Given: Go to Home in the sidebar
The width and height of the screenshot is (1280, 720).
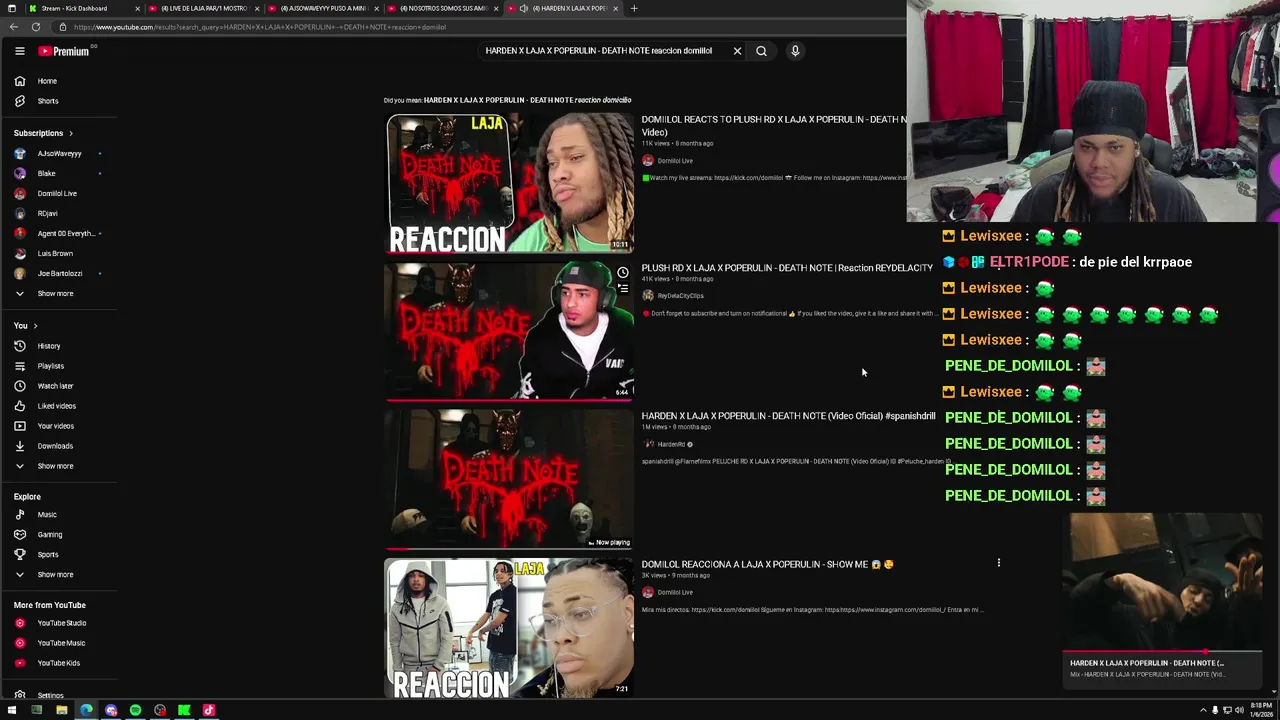Looking at the screenshot, I should point(47,81).
